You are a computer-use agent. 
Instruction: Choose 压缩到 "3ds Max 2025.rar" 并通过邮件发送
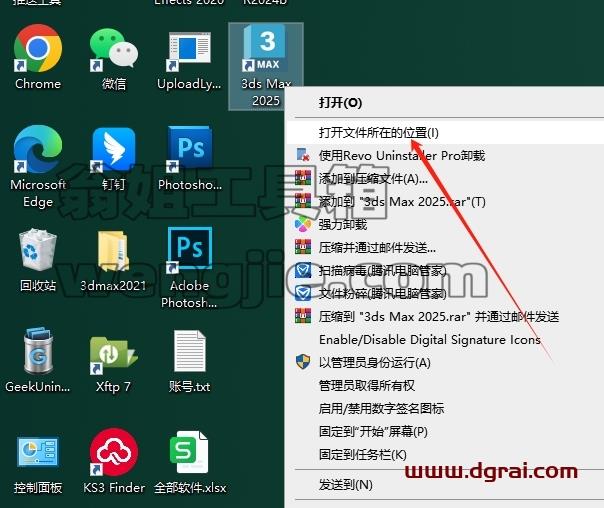click(445, 317)
